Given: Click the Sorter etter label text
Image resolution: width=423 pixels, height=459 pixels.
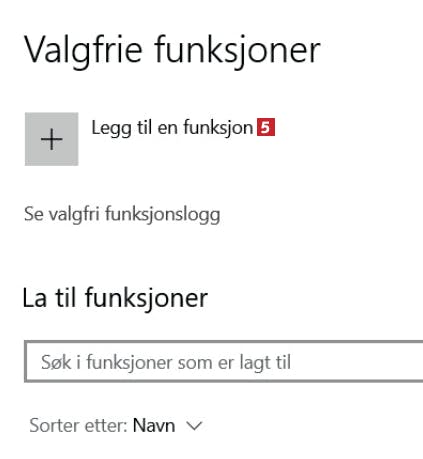Looking at the screenshot, I should click(78, 426).
